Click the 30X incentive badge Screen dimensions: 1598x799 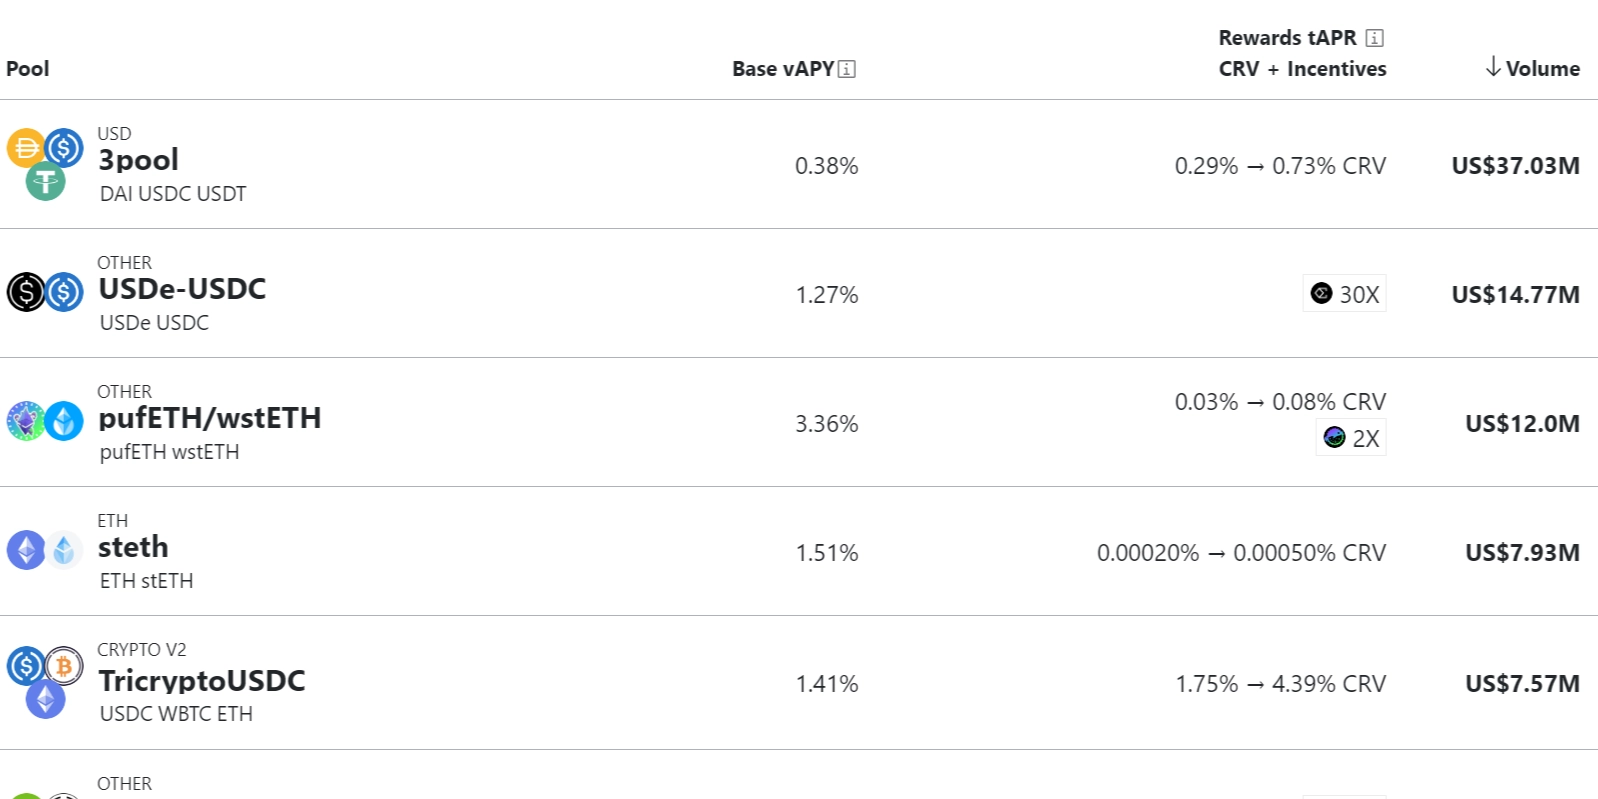click(1345, 294)
